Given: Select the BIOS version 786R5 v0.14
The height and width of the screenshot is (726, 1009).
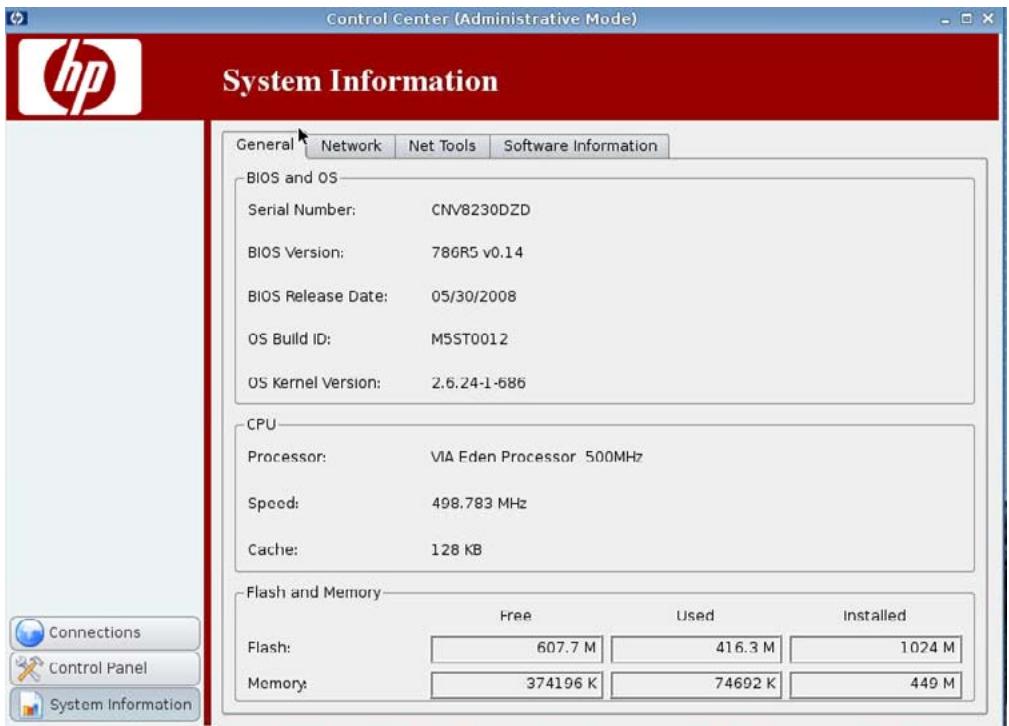Looking at the screenshot, I should tap(477, 252).
